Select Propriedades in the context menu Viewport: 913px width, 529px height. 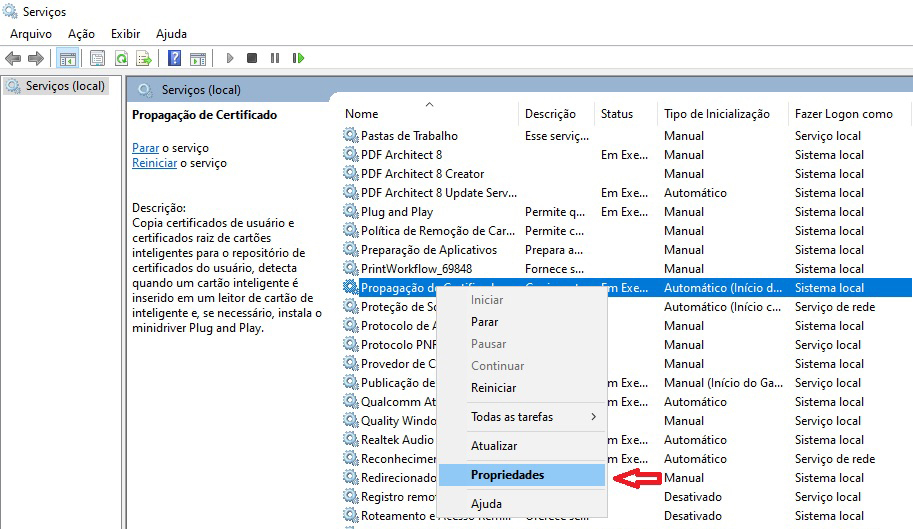[x=507, y=475]
